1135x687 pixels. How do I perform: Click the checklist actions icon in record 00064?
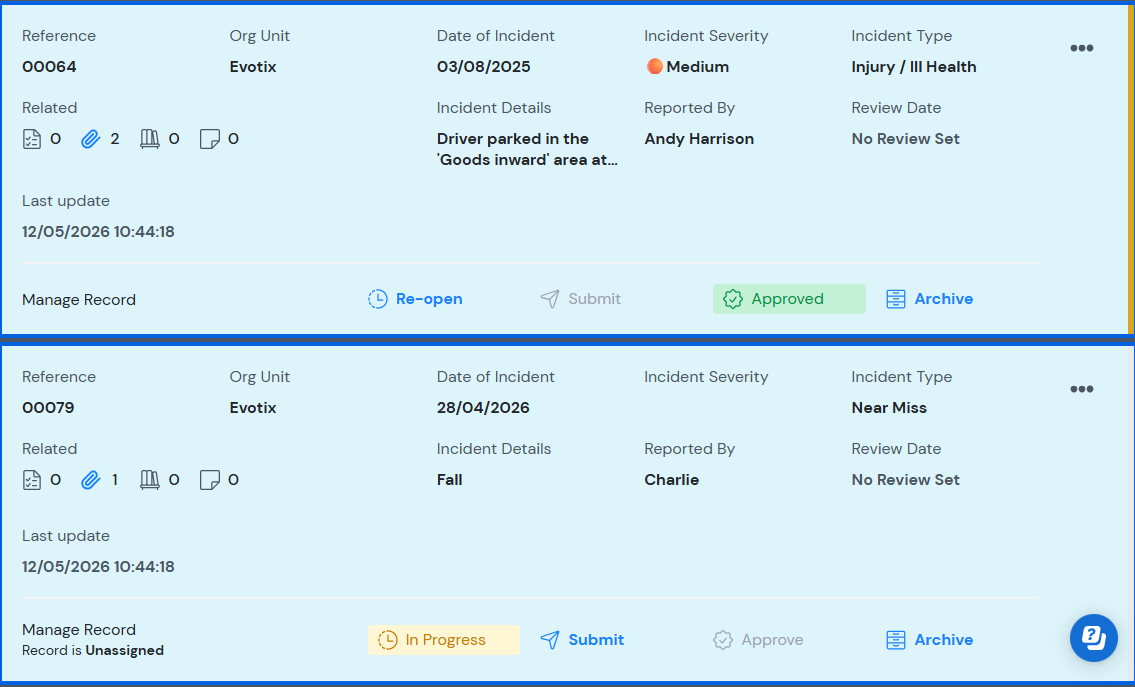32,139
